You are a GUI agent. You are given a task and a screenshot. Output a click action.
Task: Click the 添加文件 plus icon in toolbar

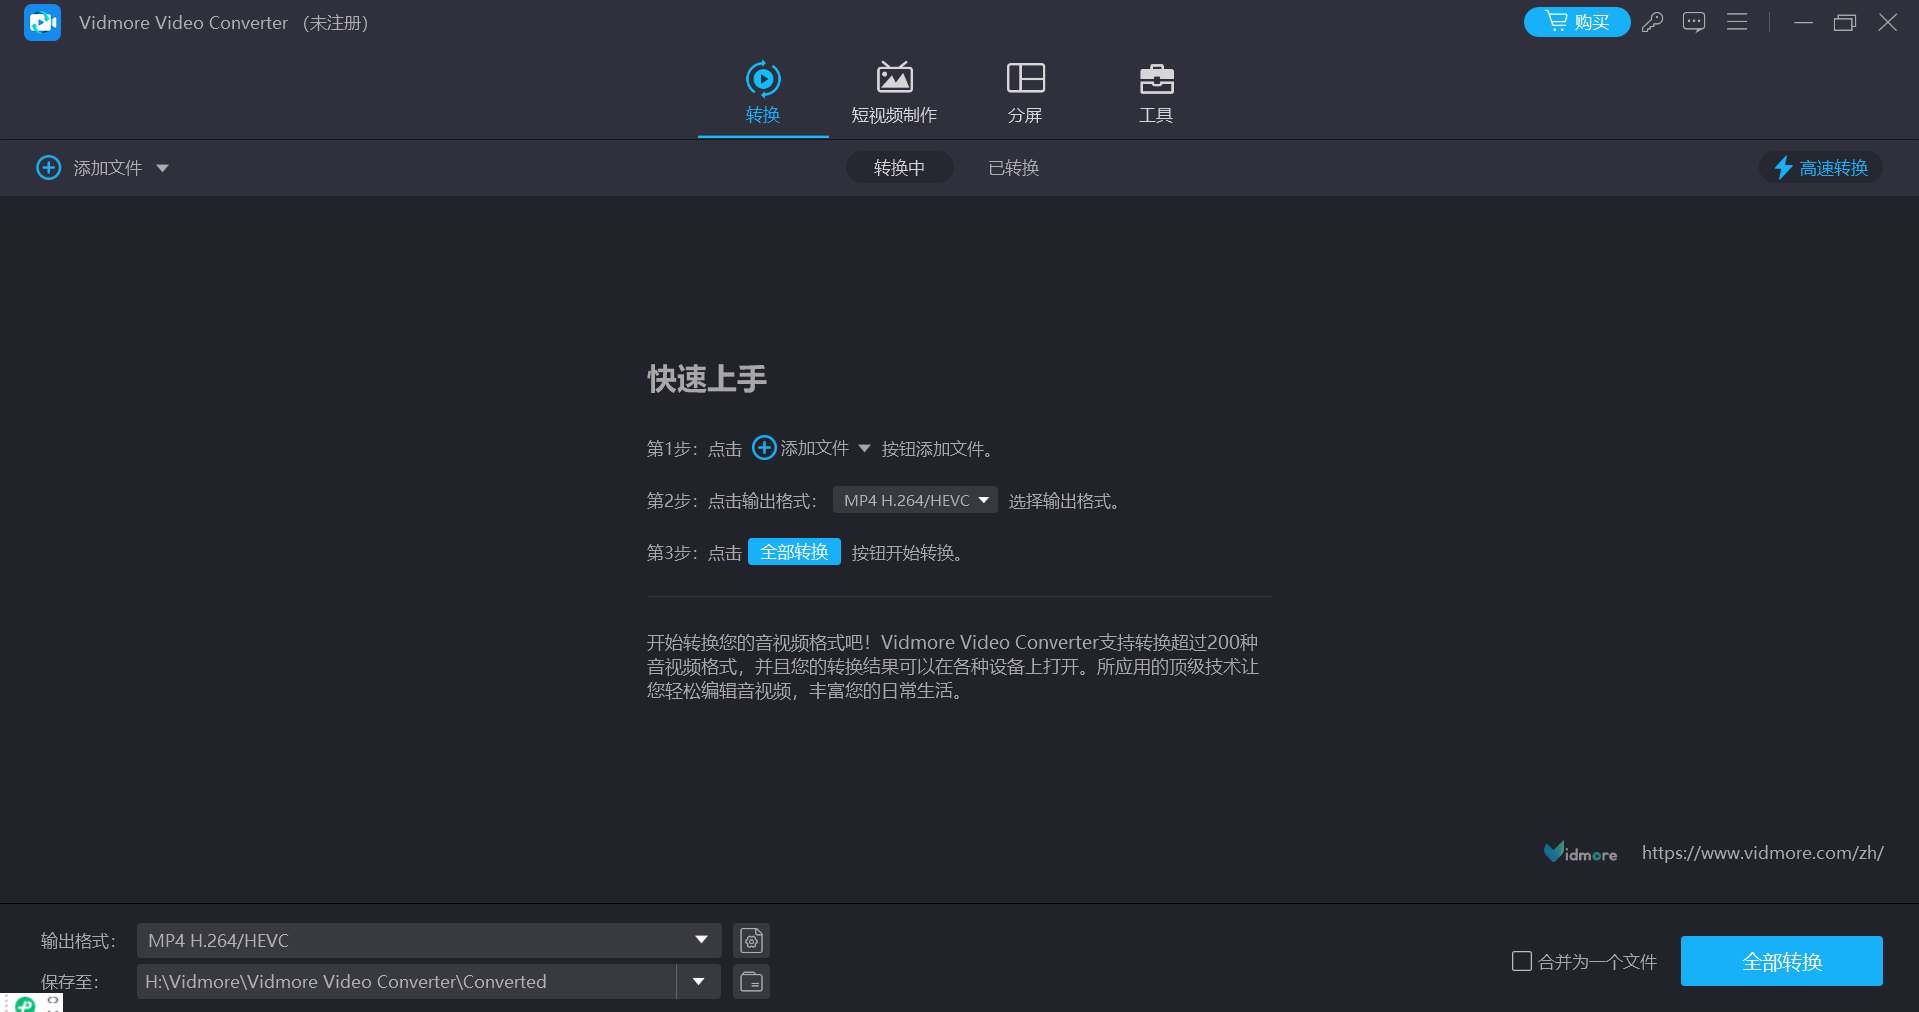pyautogui.click(x=49, y=168)
